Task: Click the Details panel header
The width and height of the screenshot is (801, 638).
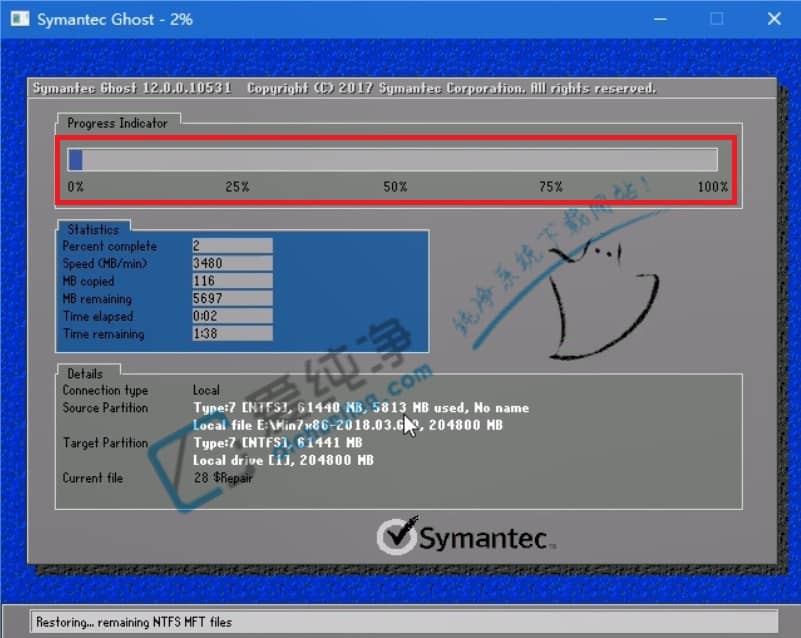Action: pyautogui.click(x=85, y=373)
